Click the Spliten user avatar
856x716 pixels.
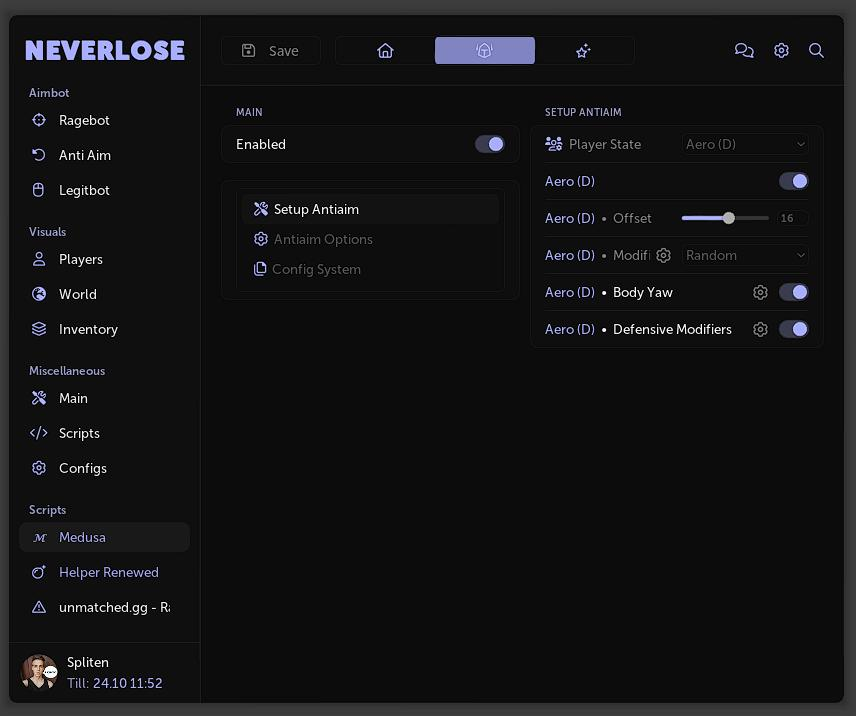(39, 672)
